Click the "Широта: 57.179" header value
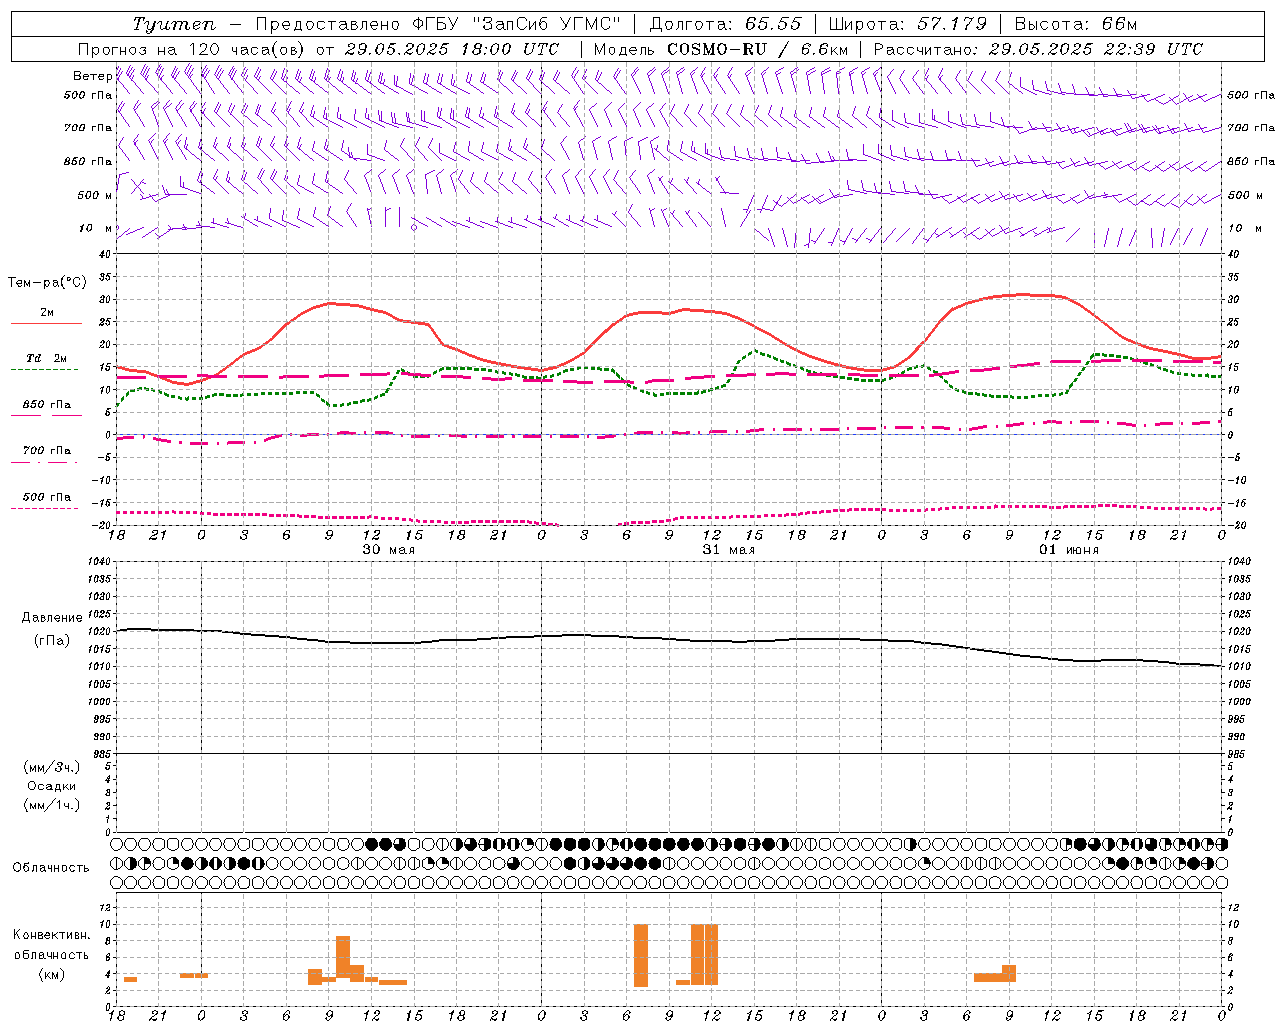This screenshot has height=1024, width=1280. pyautogui.click(x=908, y=24)
